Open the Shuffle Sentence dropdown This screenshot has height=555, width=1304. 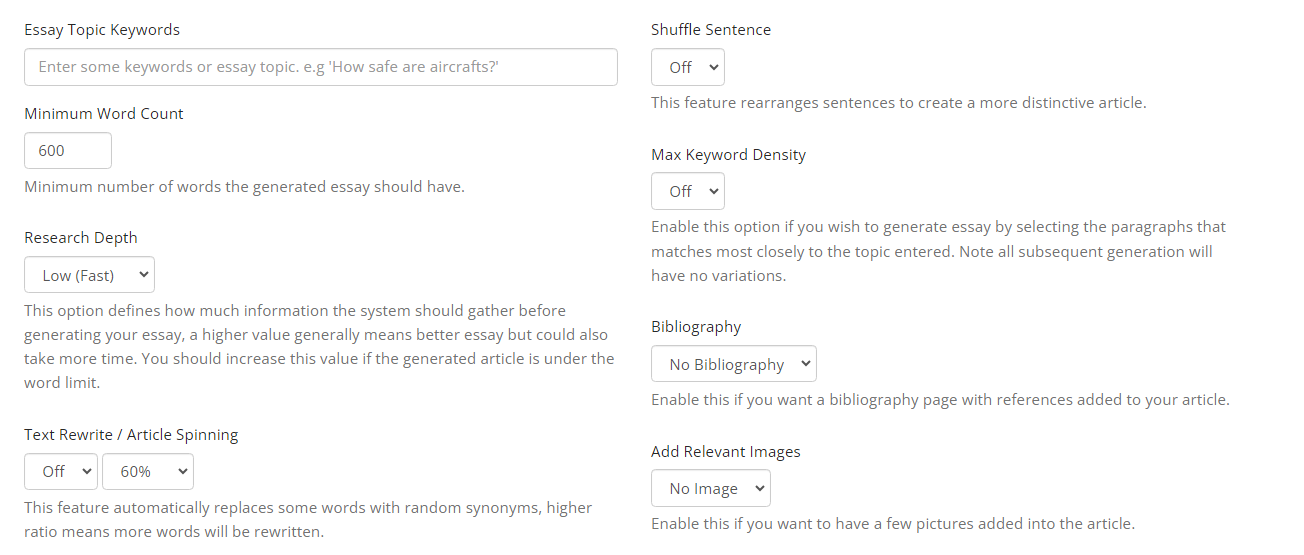pyautogui.click(x=688, y=68)
